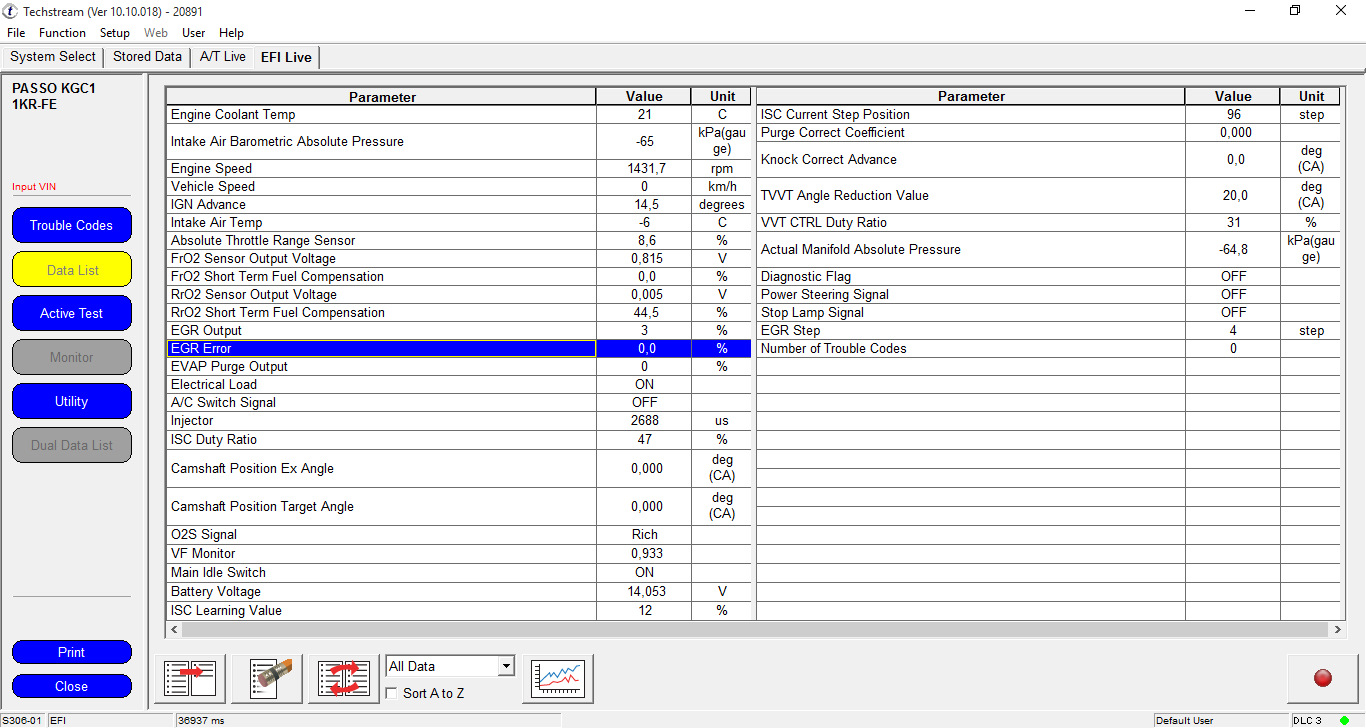The image size is (1366, 728).
Task: Click the Data List button
Action: point(72,269)
